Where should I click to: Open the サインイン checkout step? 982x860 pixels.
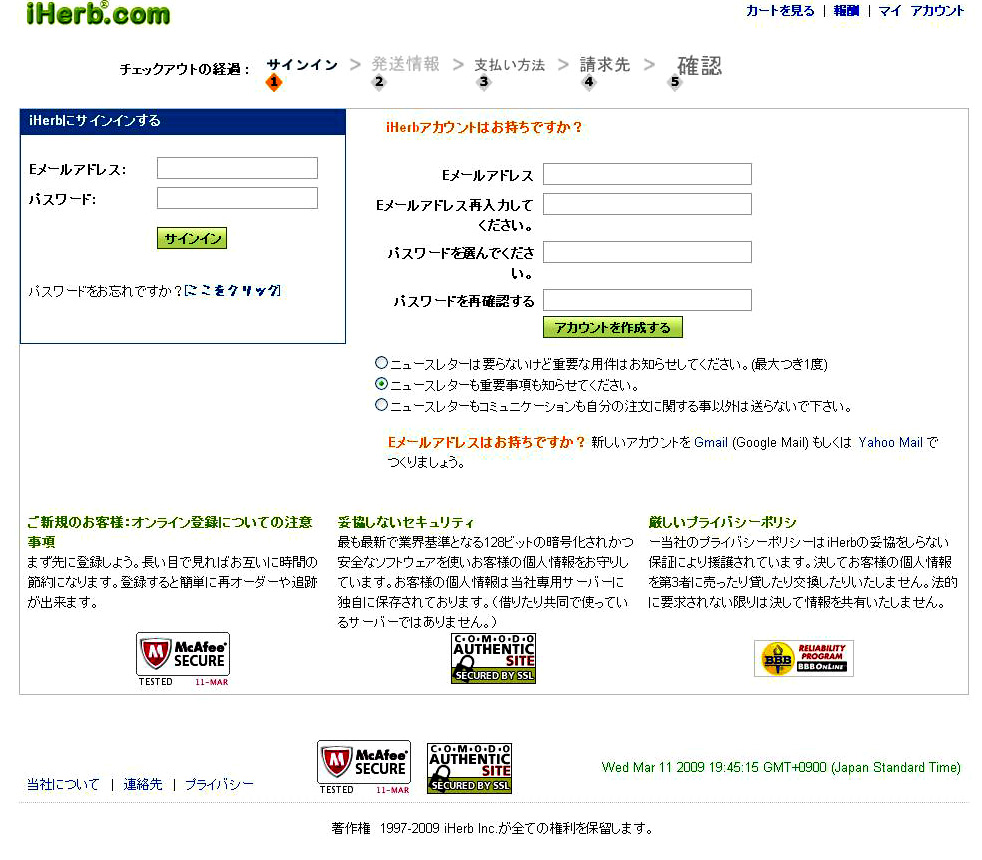pyautogui.click(x=302, y=65)
